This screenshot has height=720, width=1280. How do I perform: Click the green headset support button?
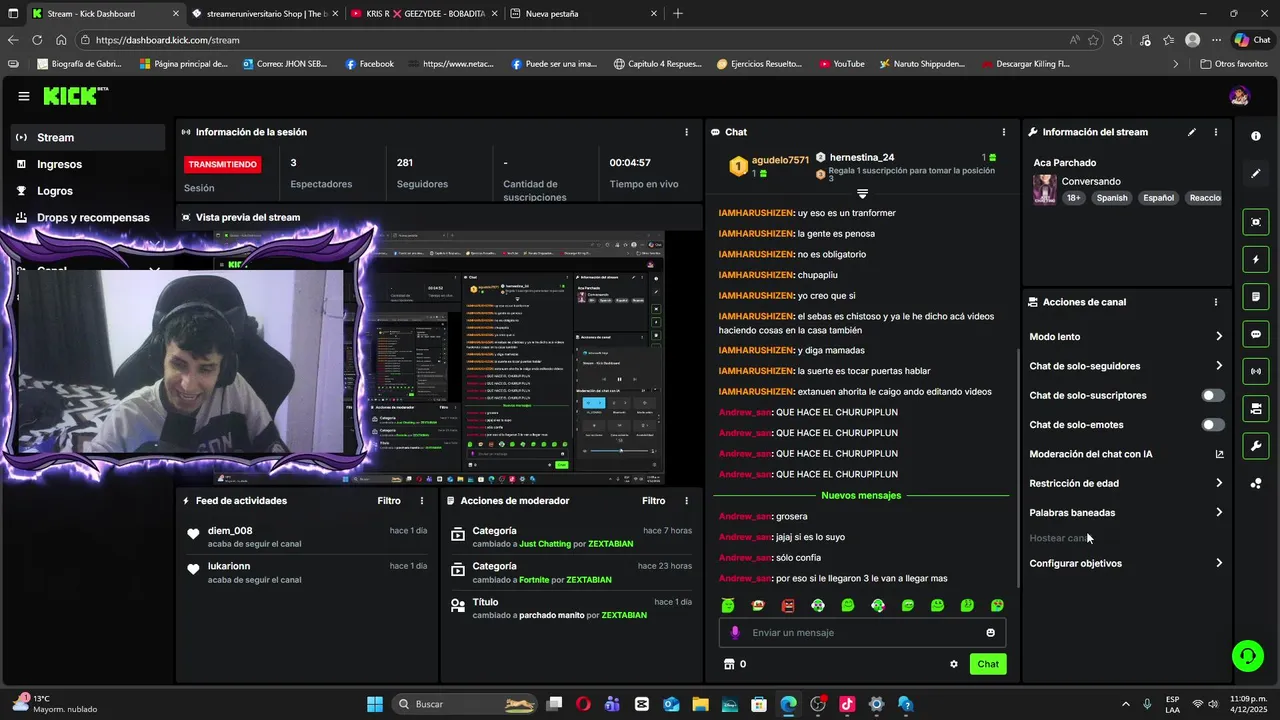1248,656
